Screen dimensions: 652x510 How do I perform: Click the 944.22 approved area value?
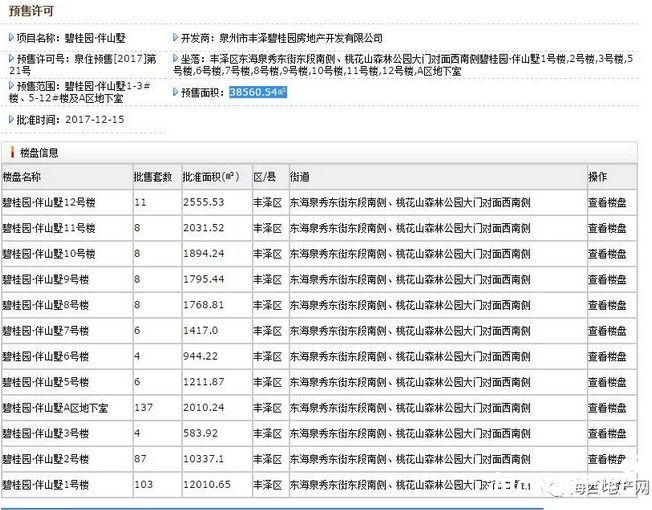point(200,356)
